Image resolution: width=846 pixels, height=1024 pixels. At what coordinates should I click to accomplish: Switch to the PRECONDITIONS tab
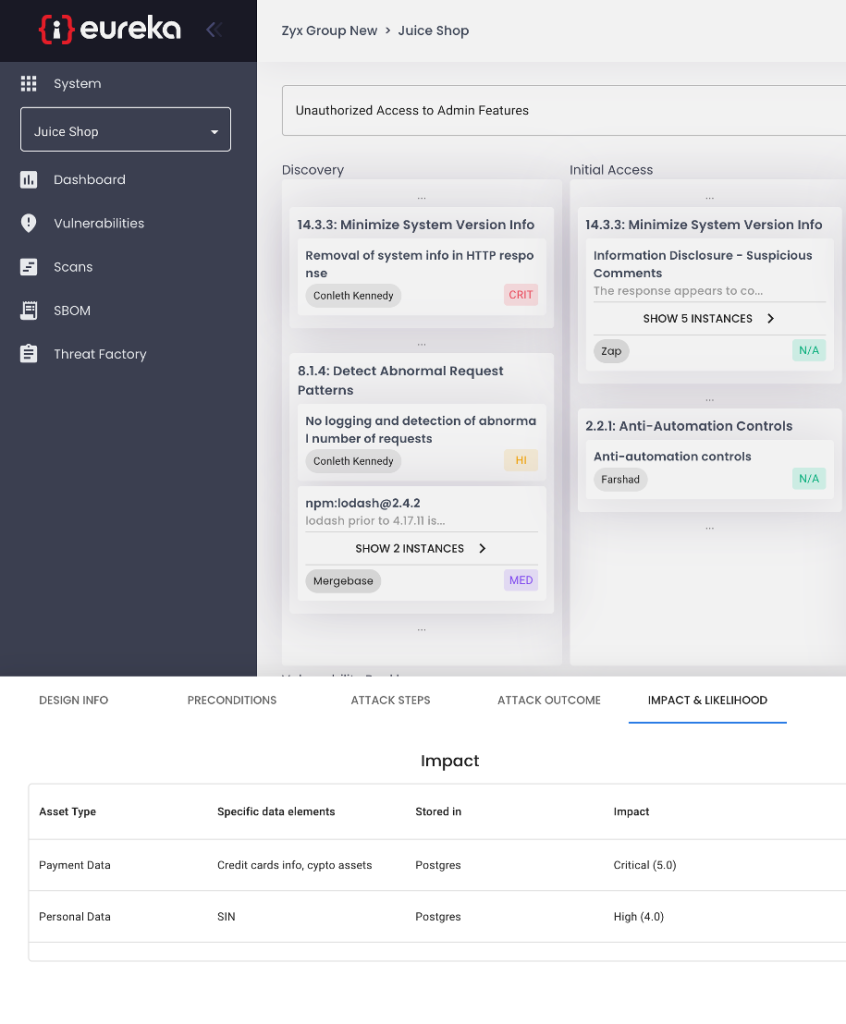(232, 700)
